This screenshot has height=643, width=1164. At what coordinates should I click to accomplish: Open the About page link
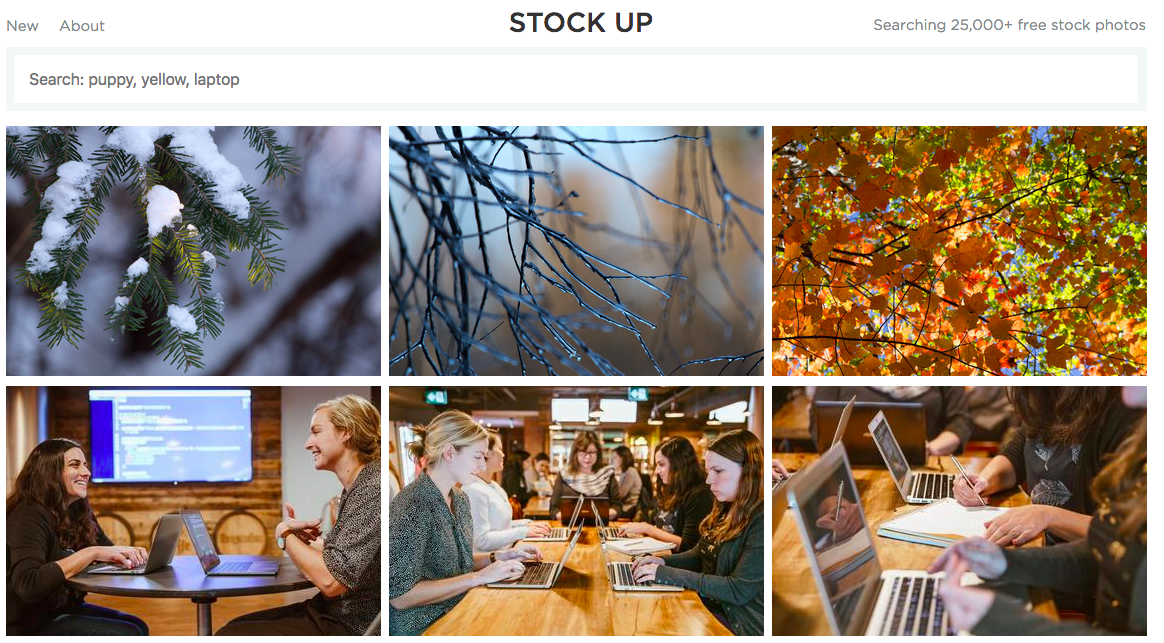[82, 26]
